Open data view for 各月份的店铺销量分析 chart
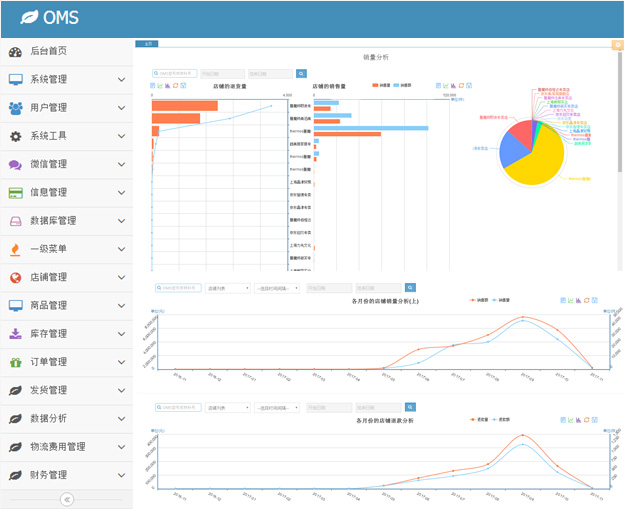 pyautogui.click(x=563, y=300)
